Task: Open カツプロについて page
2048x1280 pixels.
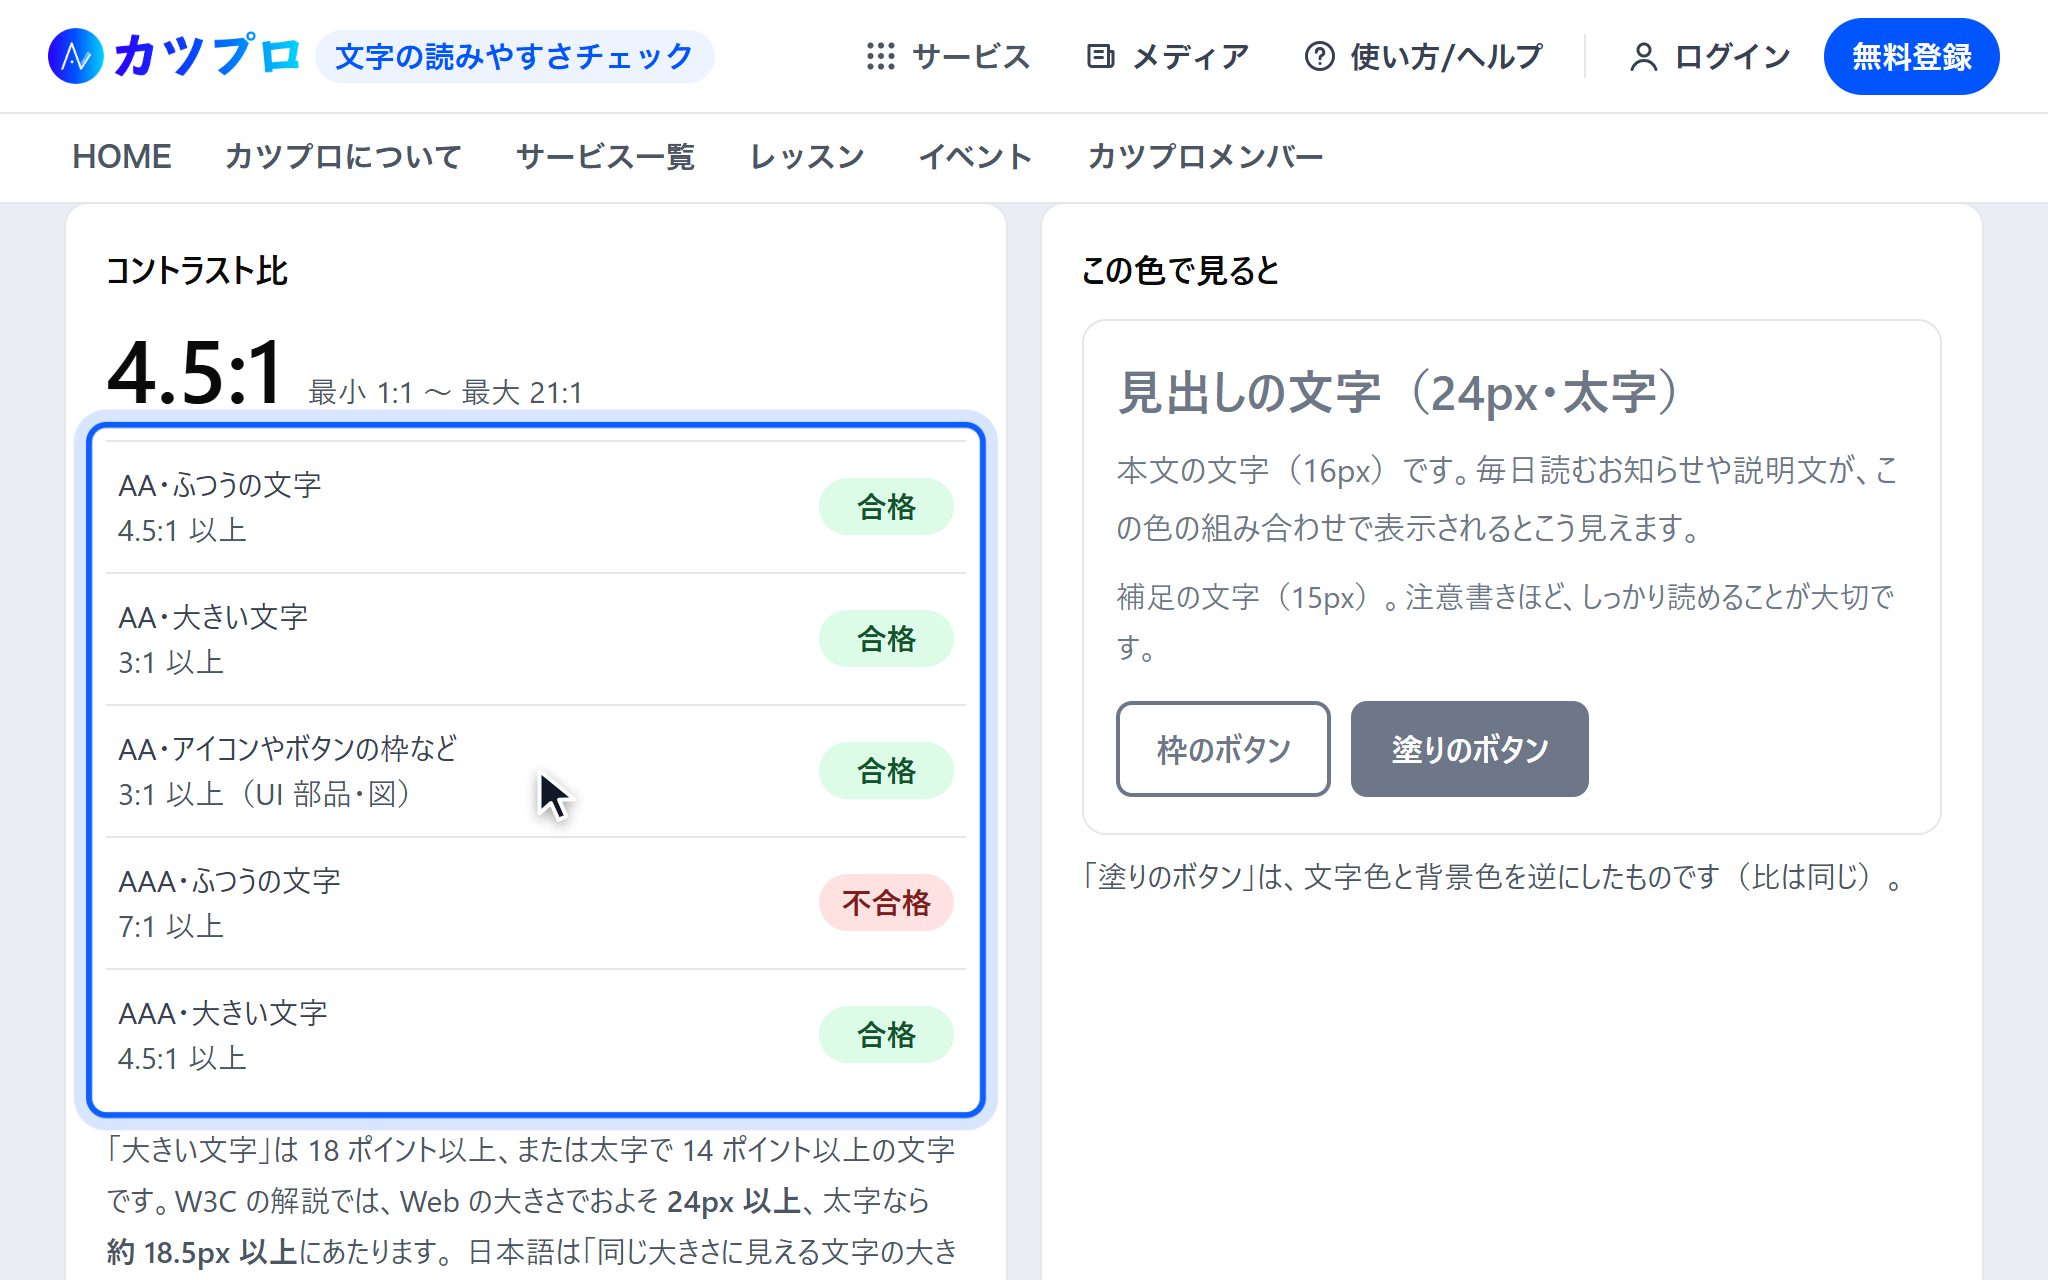Action: coord(343,157)
